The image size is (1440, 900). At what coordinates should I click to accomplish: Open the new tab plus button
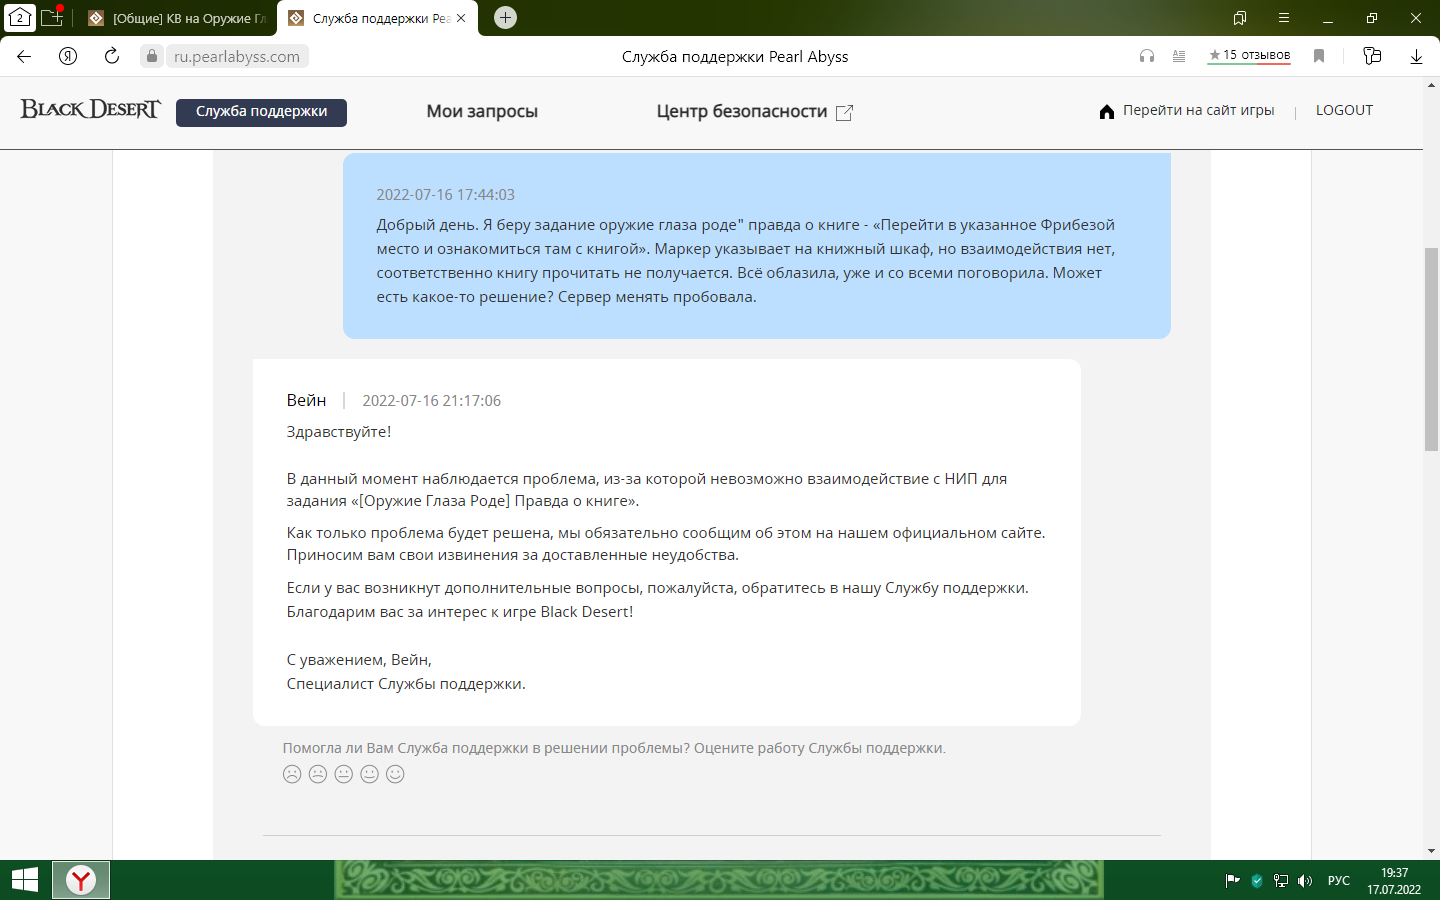[x=506, y=18]
